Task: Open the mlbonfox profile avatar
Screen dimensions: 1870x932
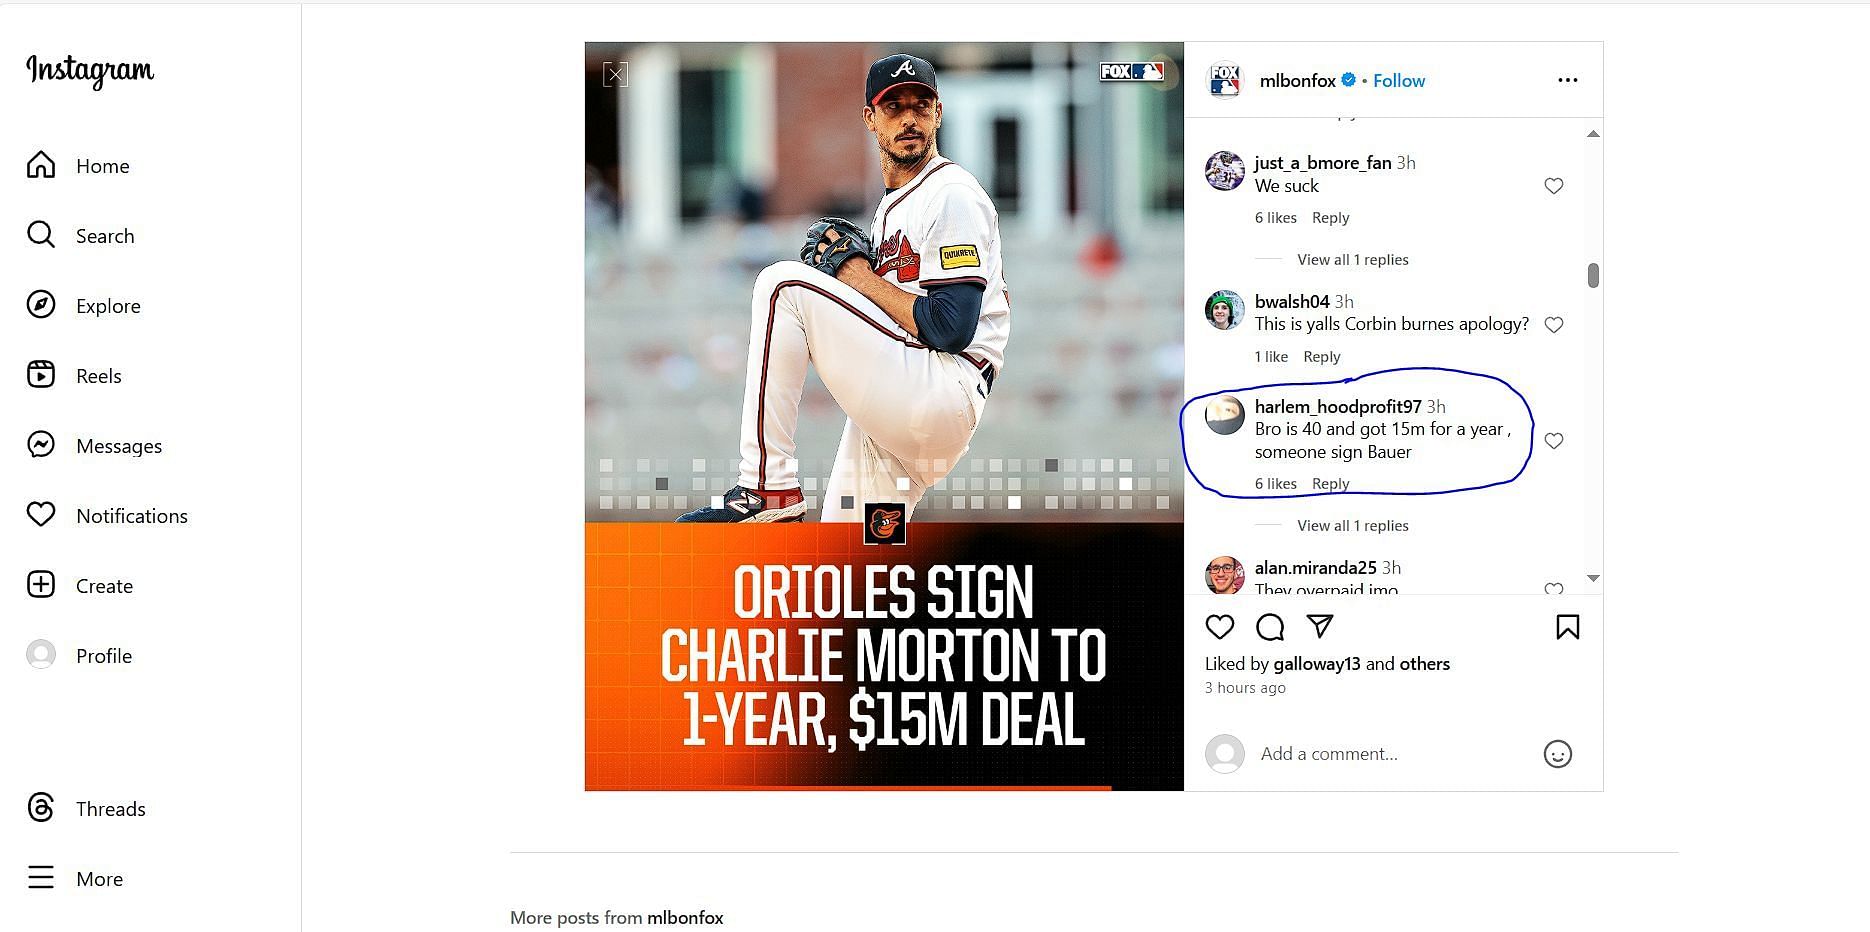Action: (x=1224, y=80)
